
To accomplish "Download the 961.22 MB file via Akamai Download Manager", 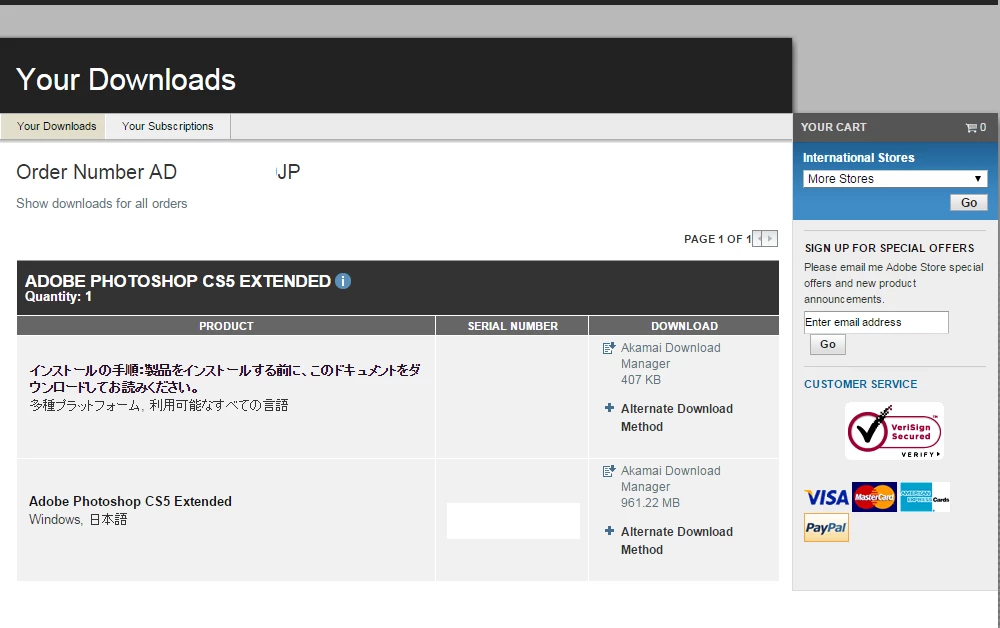I will [671, 479].
